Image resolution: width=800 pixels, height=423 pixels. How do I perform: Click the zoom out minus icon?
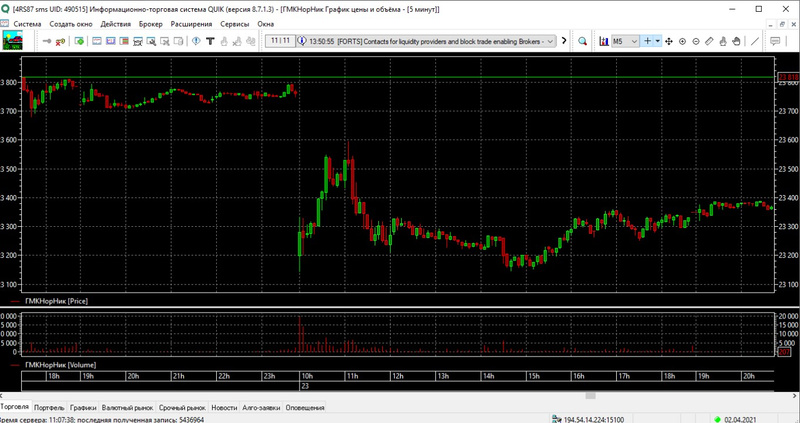point(695,41)
